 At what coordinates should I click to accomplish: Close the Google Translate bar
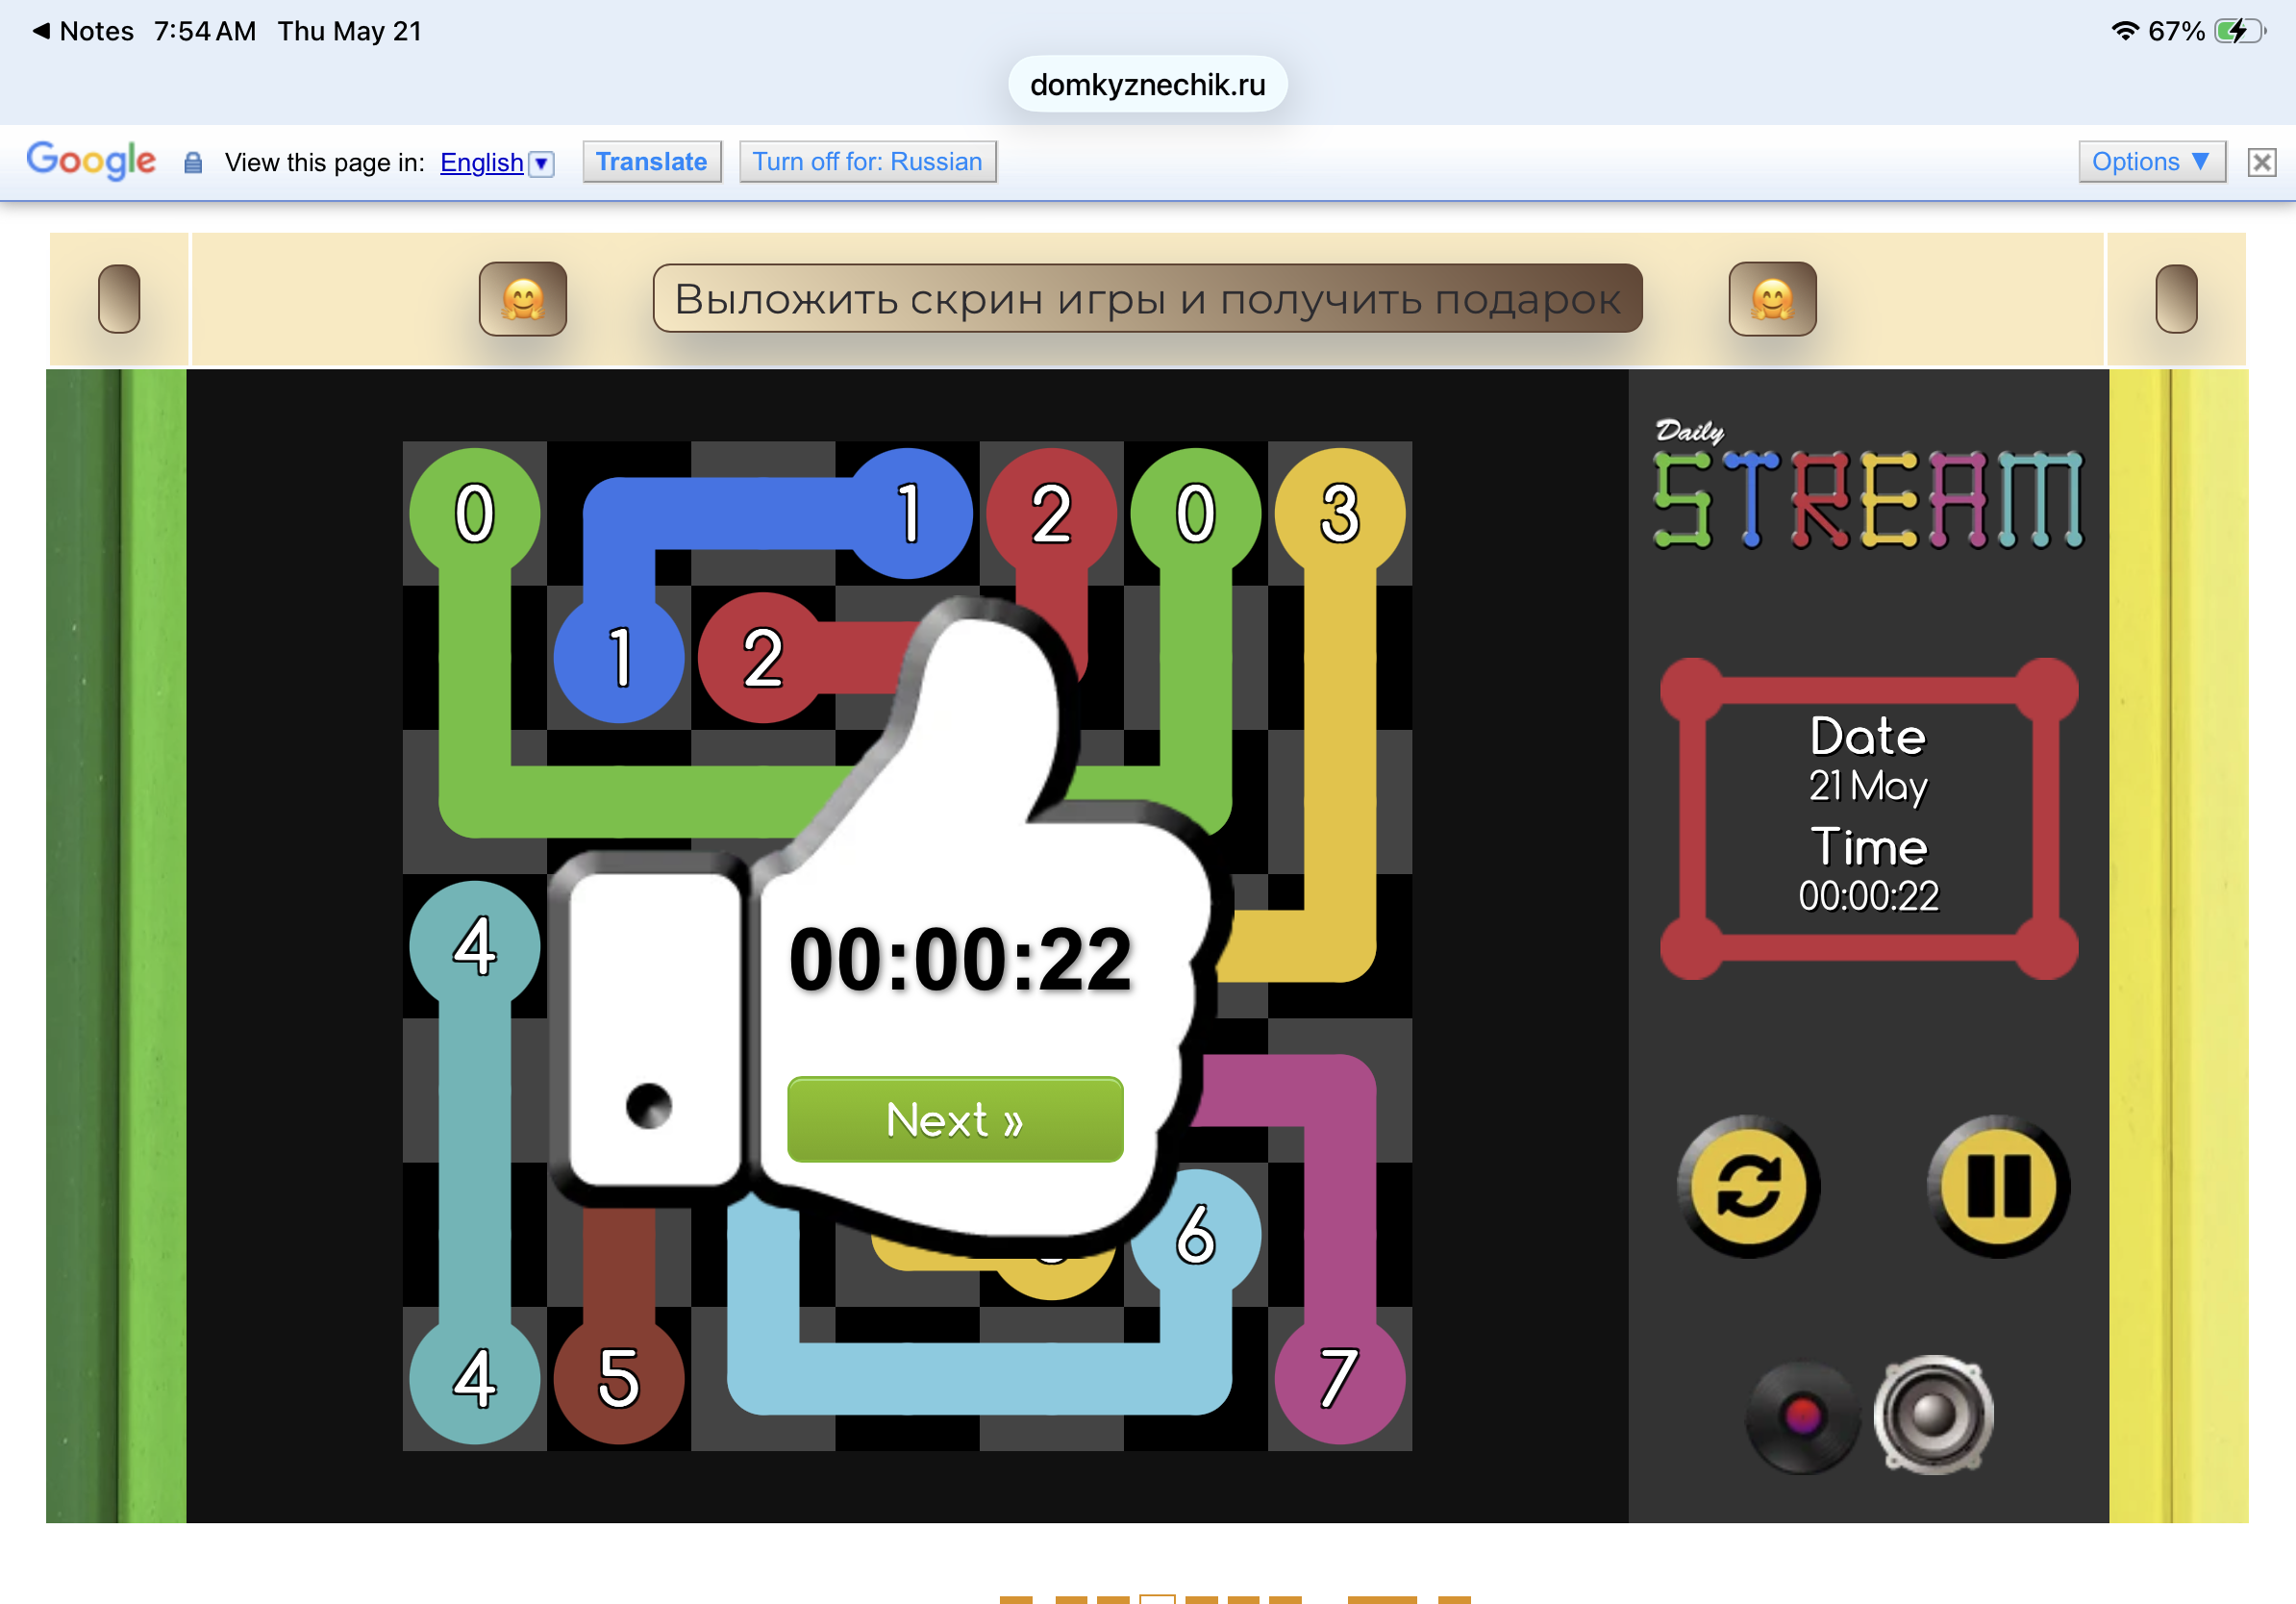(x=2261, y=162)
